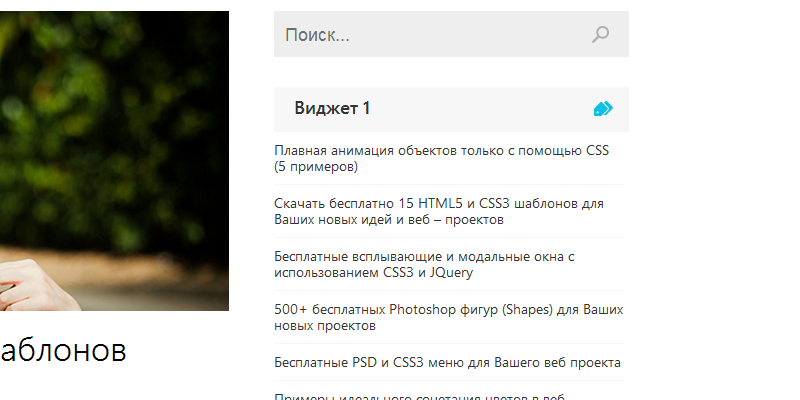Open the Скачать бесплатно 15 HTML5 шаблонов link
This screenshot has height=400, width=800.
(439, 211)
